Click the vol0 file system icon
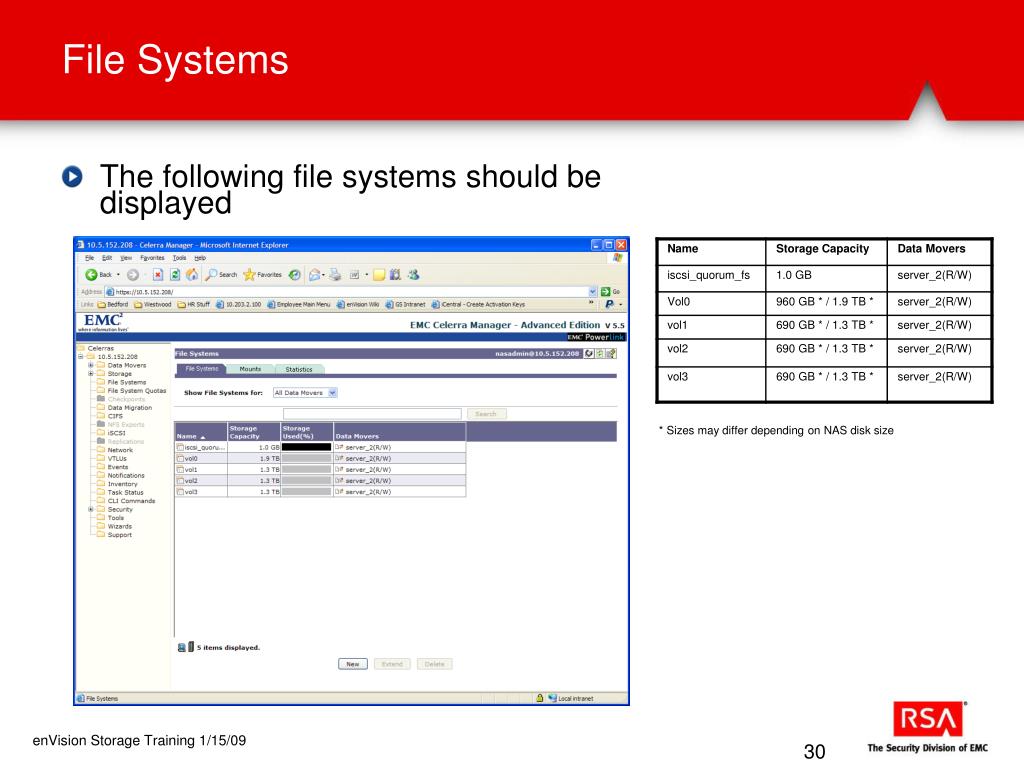The width and height of the screenshot is (1024, 768). (x=180, y=458)
